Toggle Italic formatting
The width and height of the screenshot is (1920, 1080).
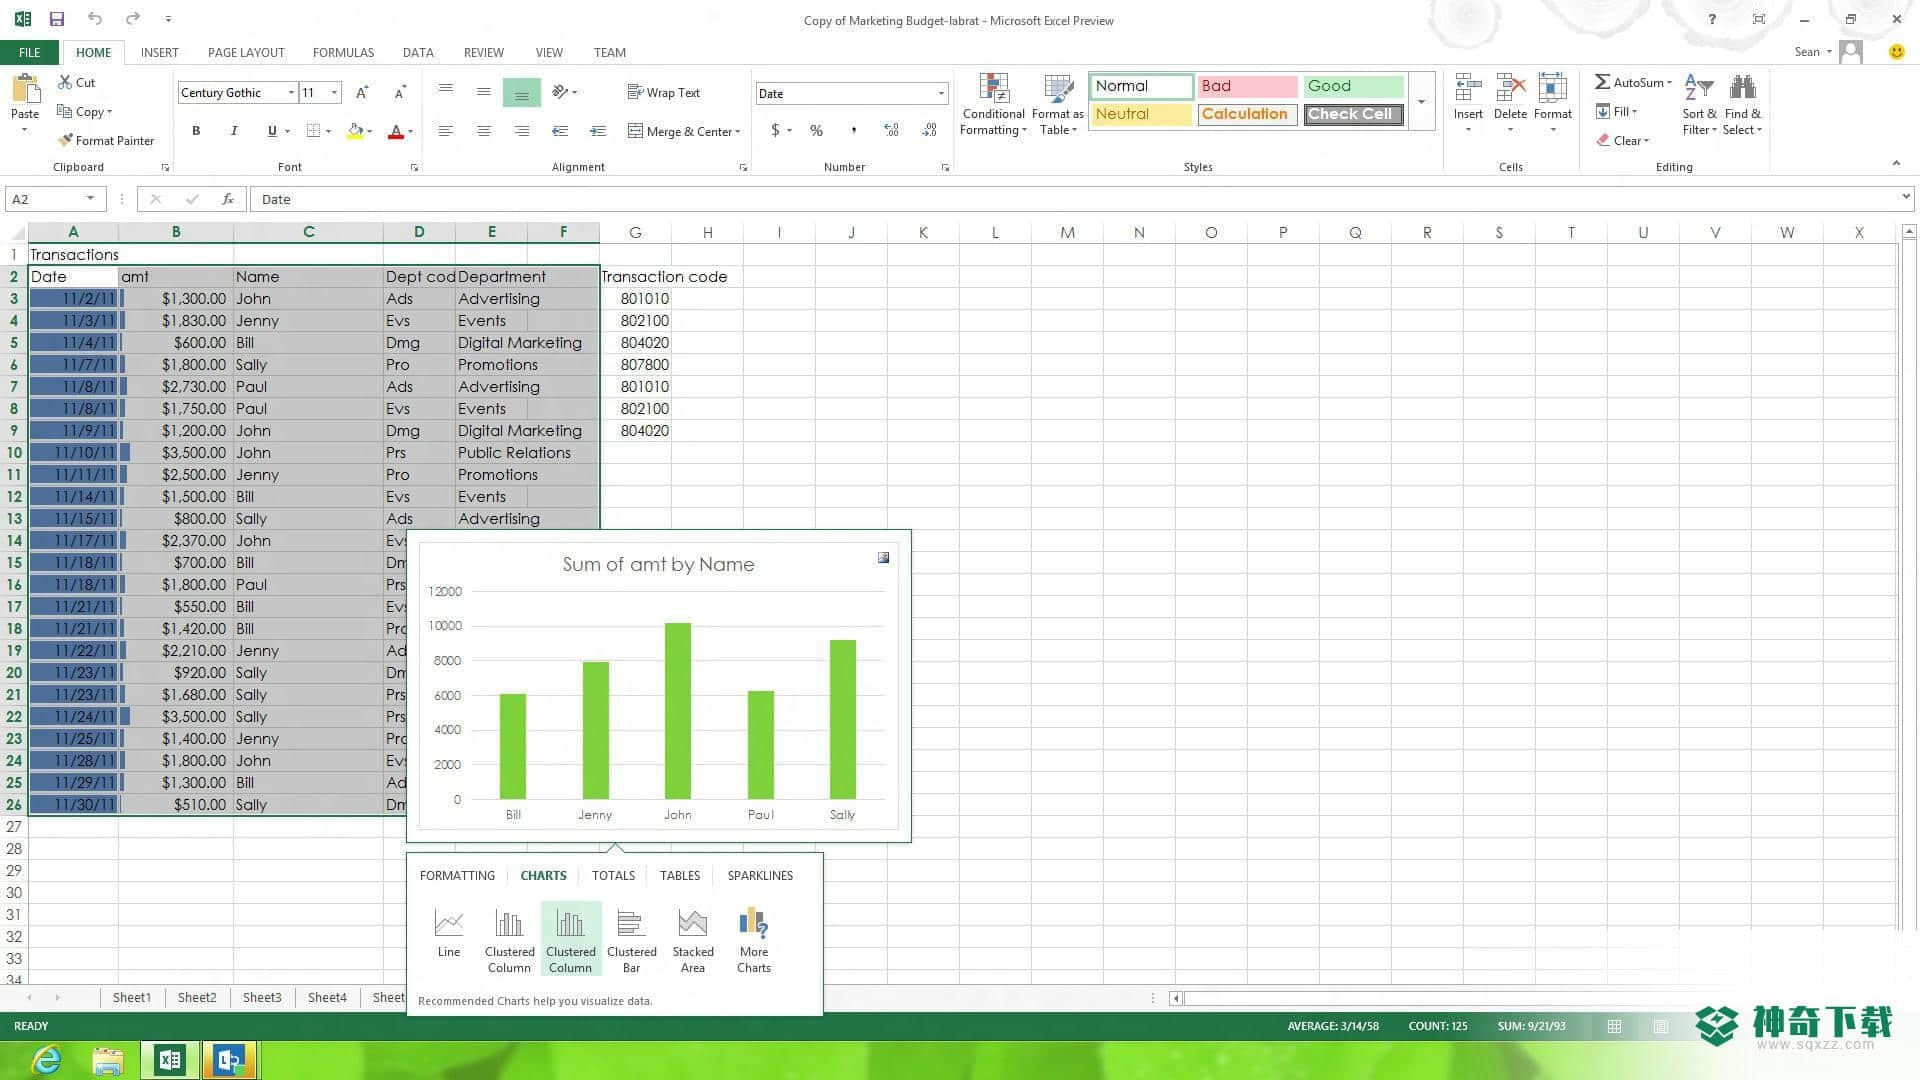point(234,131)
